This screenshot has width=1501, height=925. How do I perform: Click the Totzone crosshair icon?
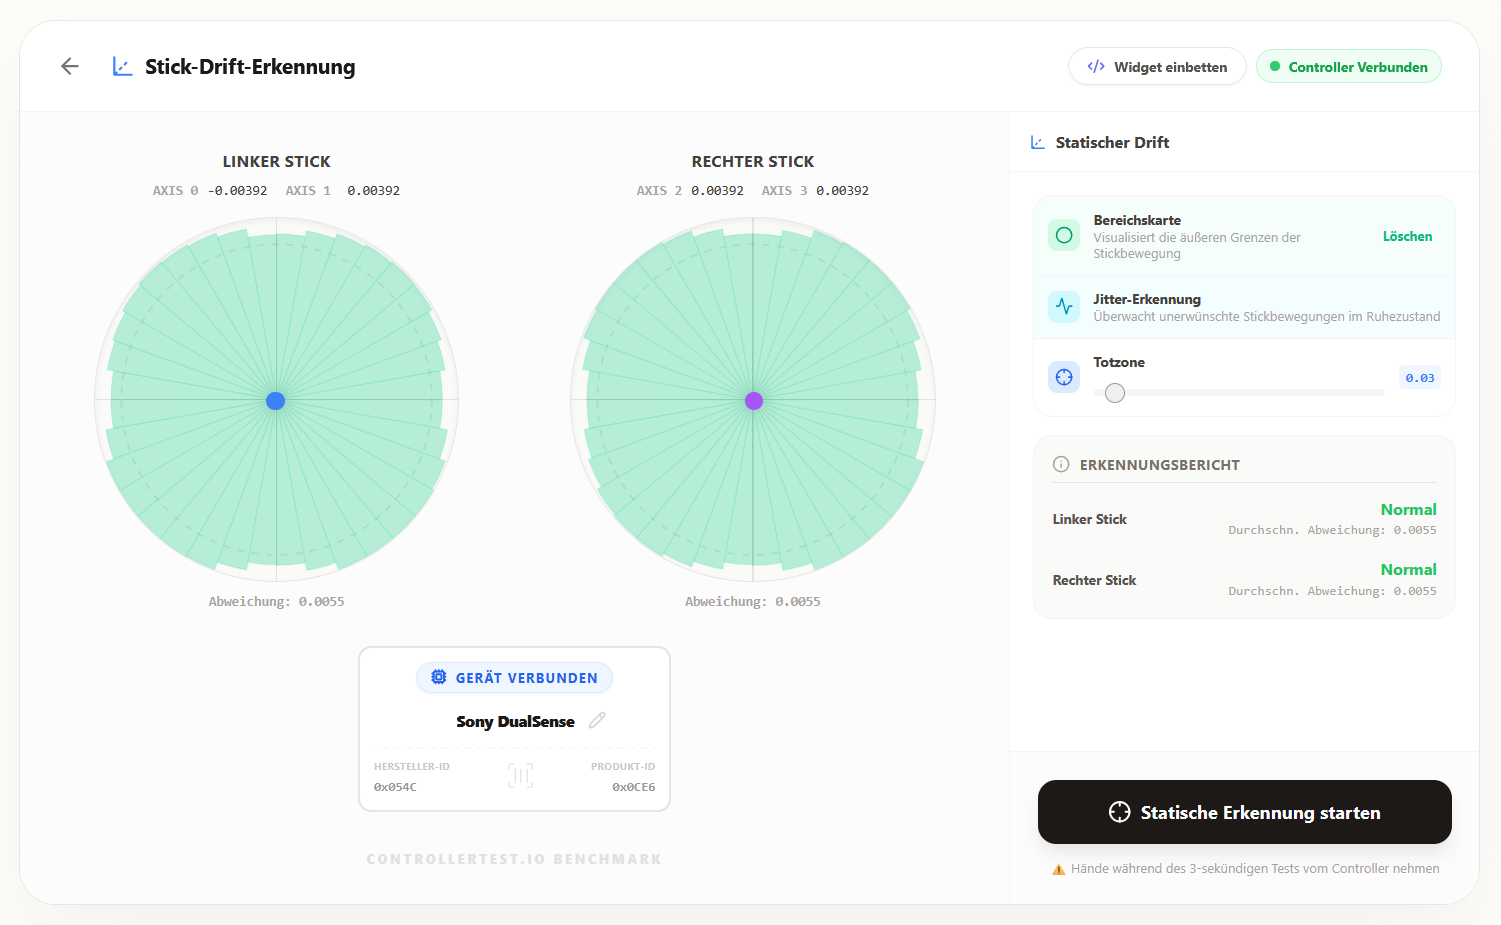pyautogui.click(x=1064, y=377)
